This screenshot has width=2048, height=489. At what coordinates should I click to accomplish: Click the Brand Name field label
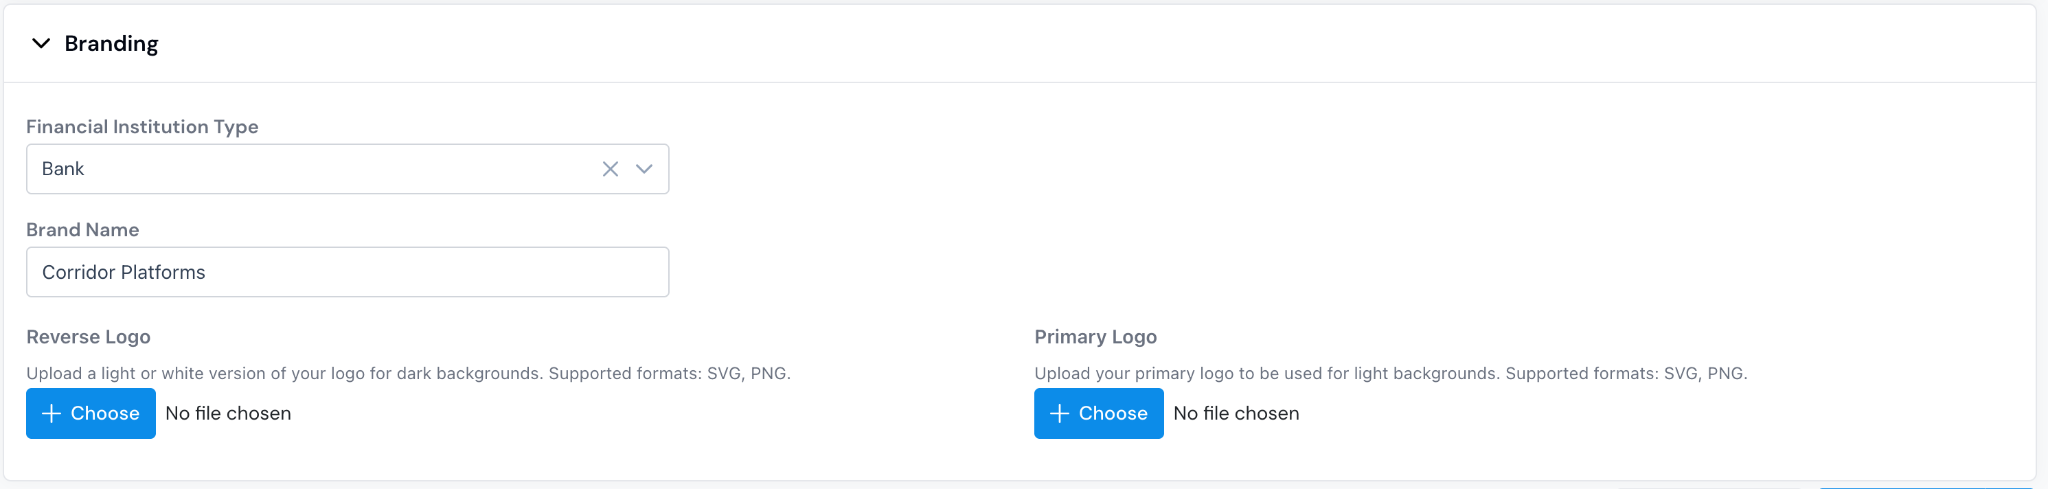[82, 229]
